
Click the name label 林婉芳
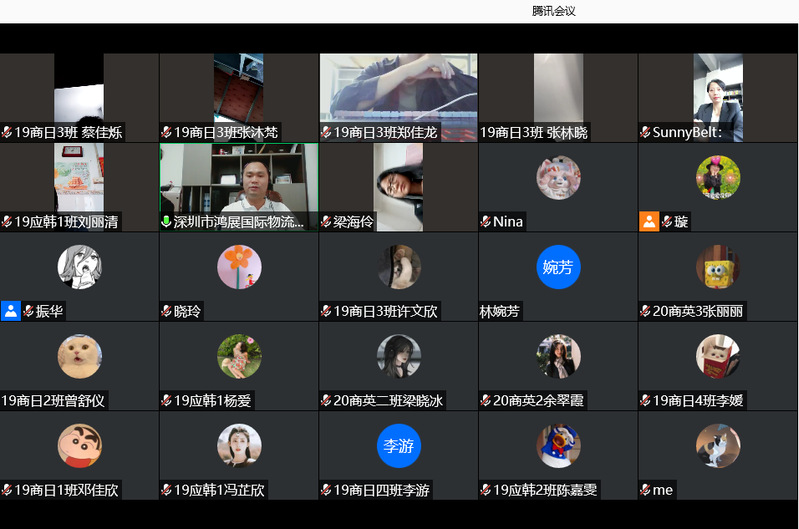point(501,312)
